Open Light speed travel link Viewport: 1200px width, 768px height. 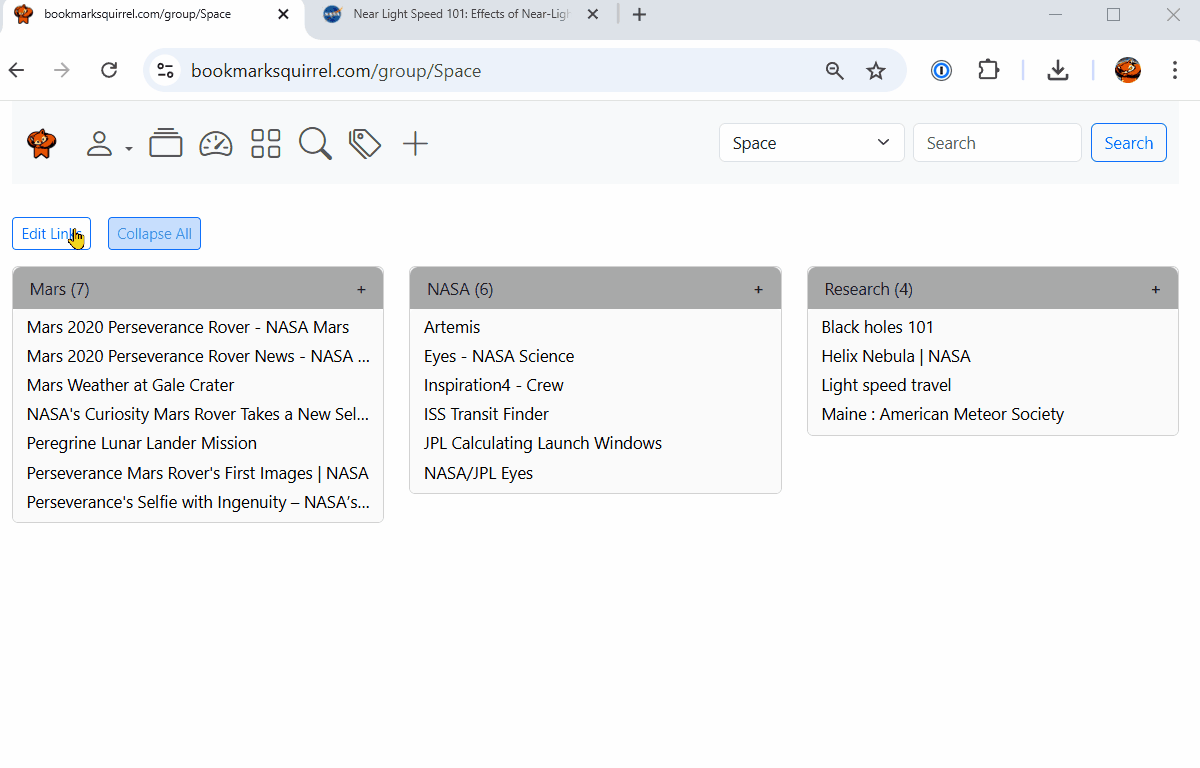(886, 385)
